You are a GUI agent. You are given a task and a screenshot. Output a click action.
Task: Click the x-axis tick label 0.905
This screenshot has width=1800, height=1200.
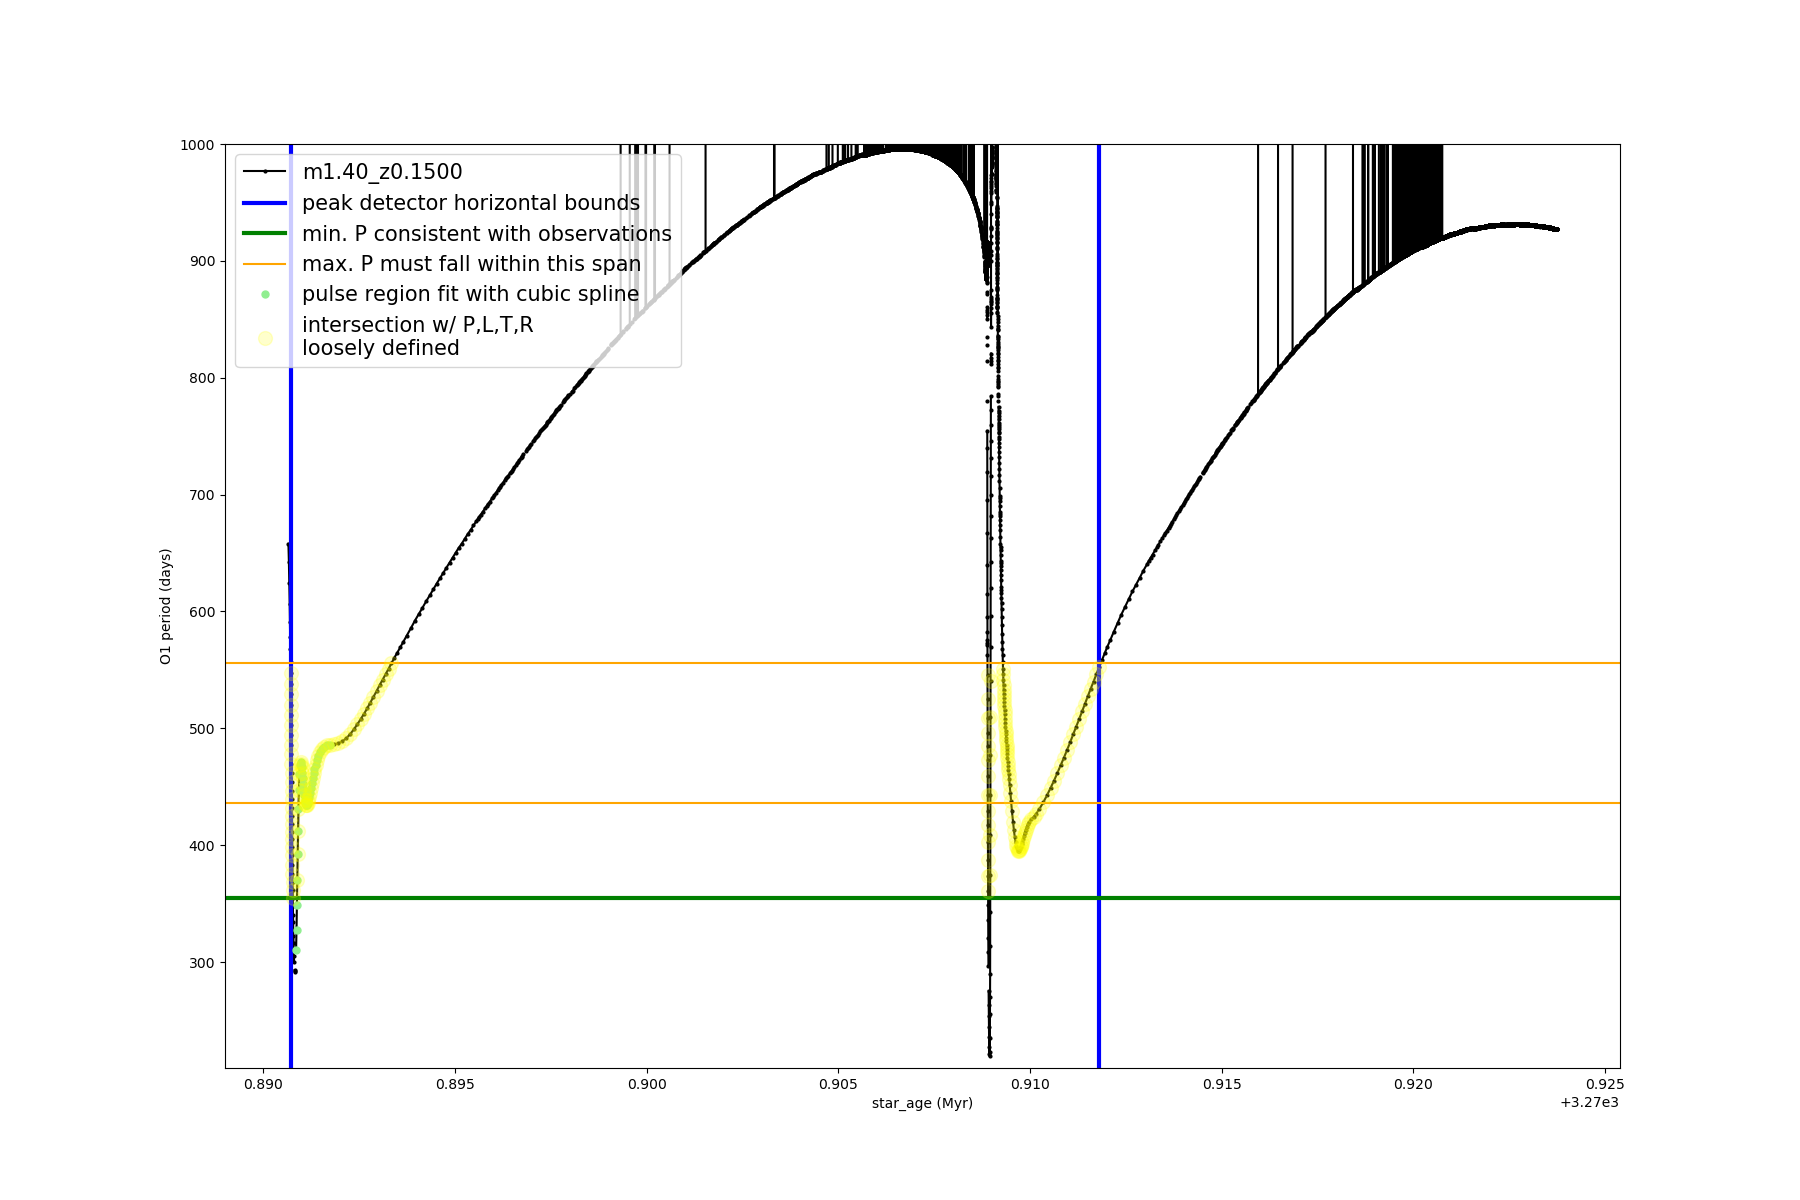(838, 1084)
